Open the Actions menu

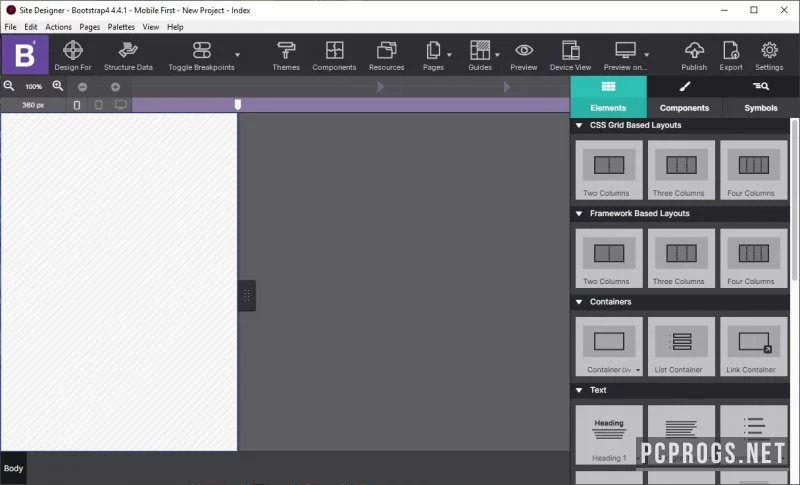click(58, 27)
